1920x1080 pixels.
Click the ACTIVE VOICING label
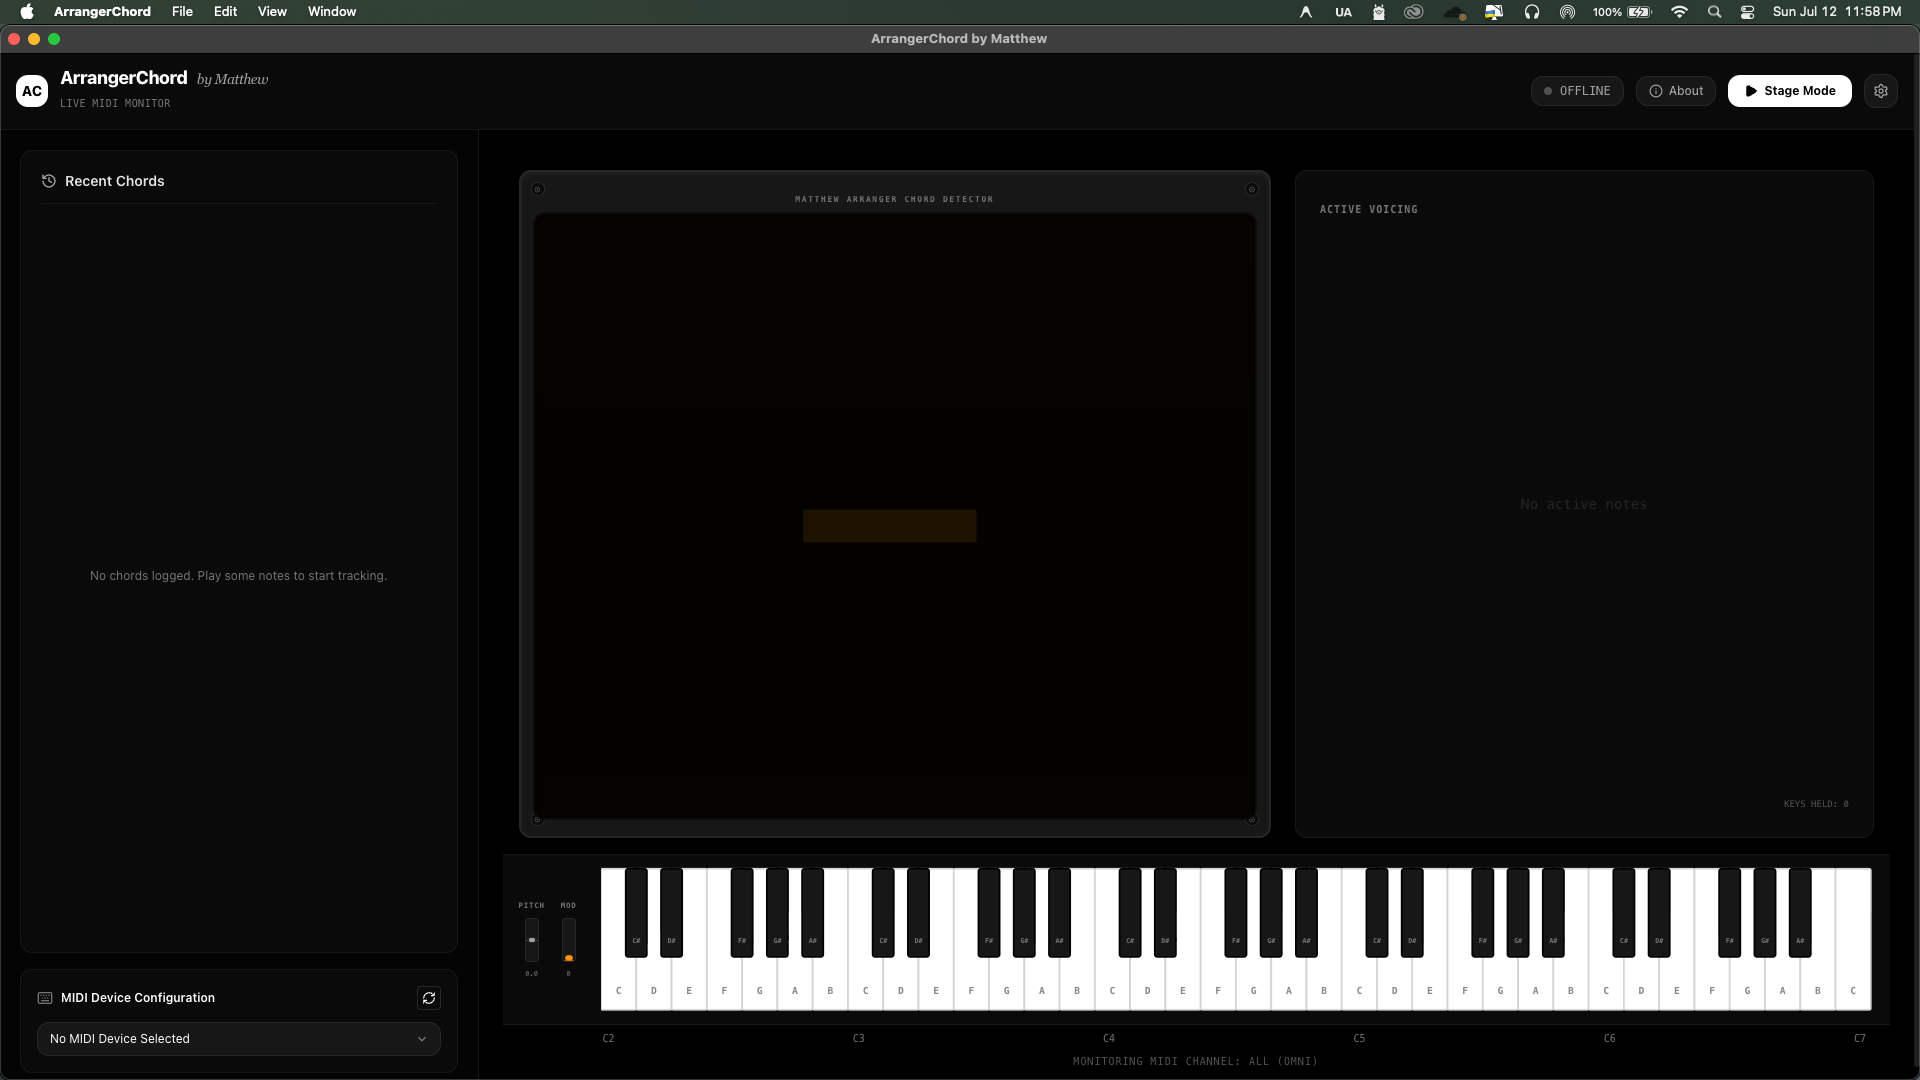tap(1369, 210)
